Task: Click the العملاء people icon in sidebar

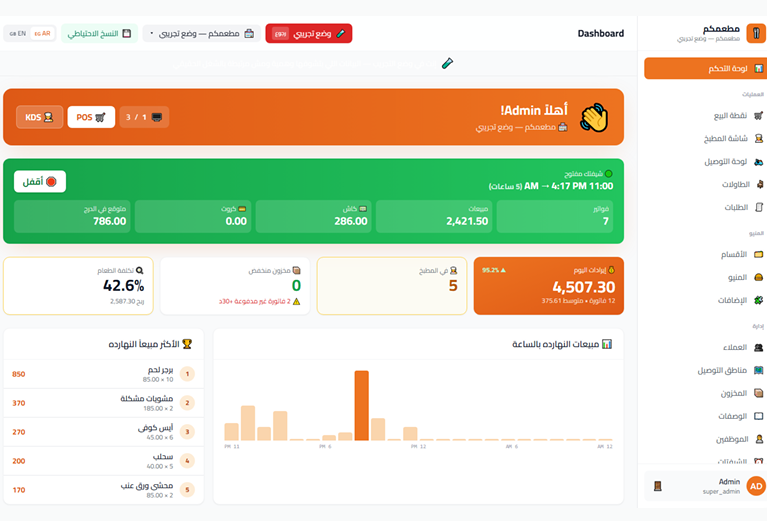Action: [758, 347]
